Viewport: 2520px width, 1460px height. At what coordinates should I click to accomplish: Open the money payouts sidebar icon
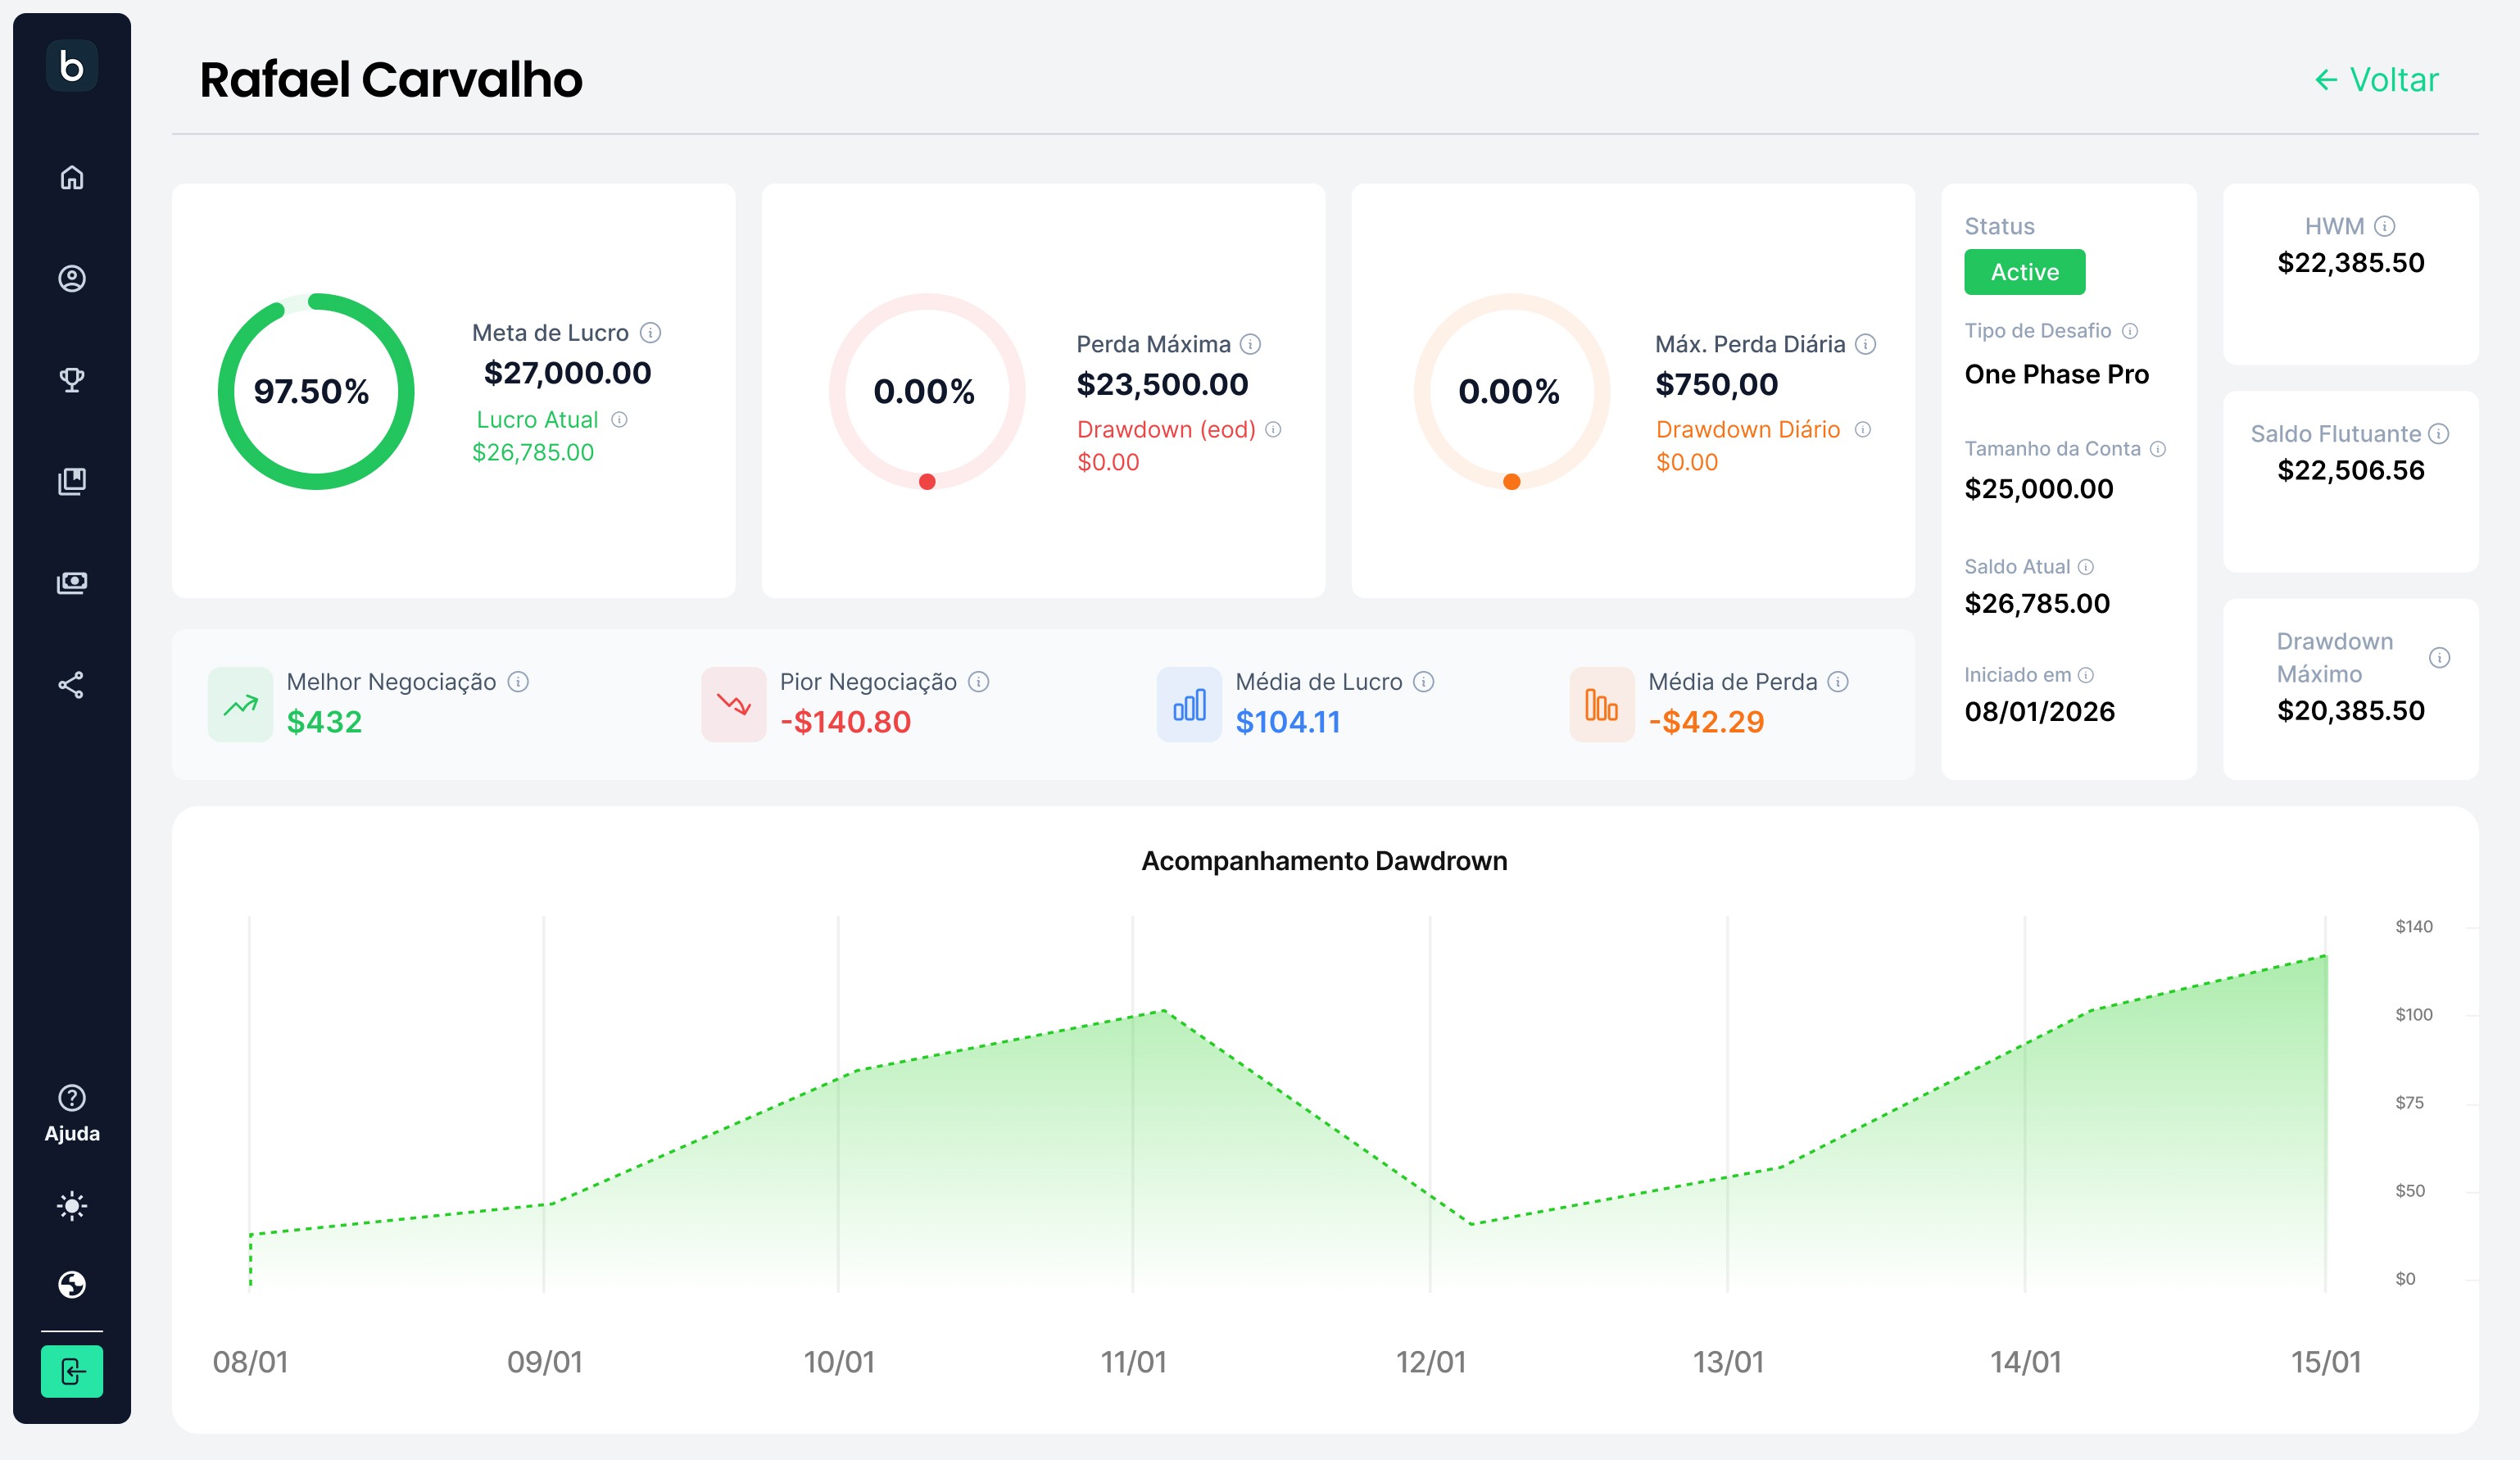[72, 583]
